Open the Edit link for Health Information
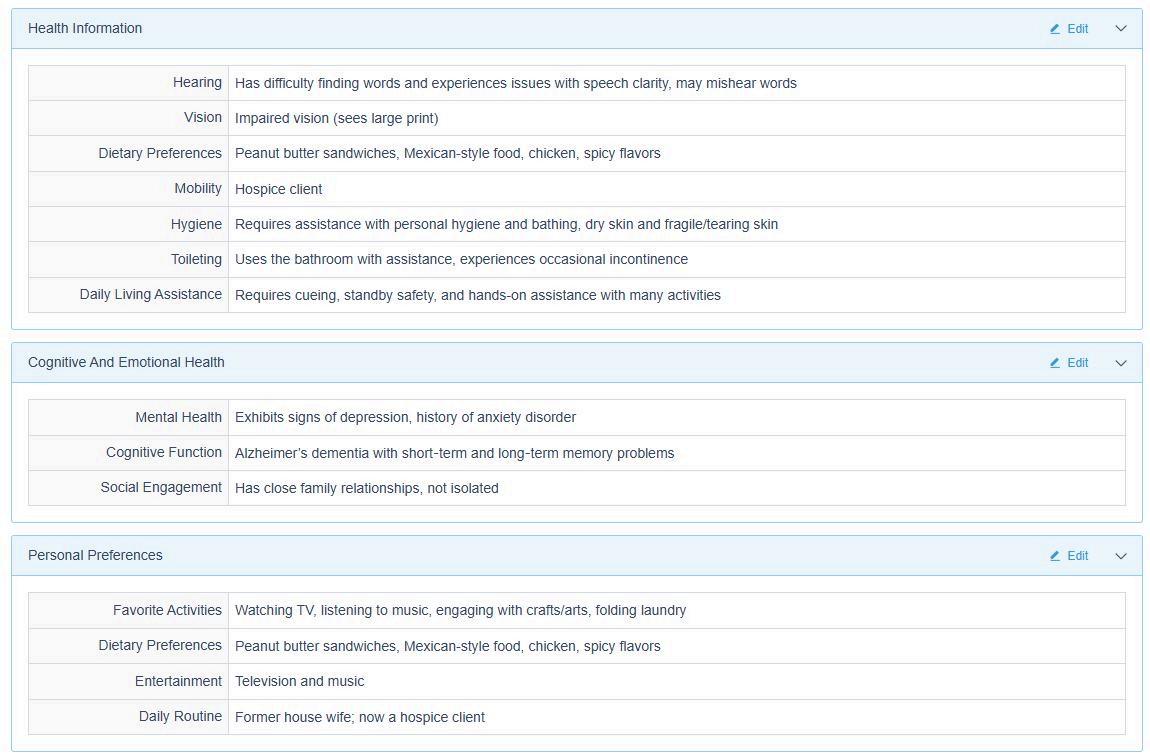This screenshot has width=1150, height=755. click(1077, 29)
